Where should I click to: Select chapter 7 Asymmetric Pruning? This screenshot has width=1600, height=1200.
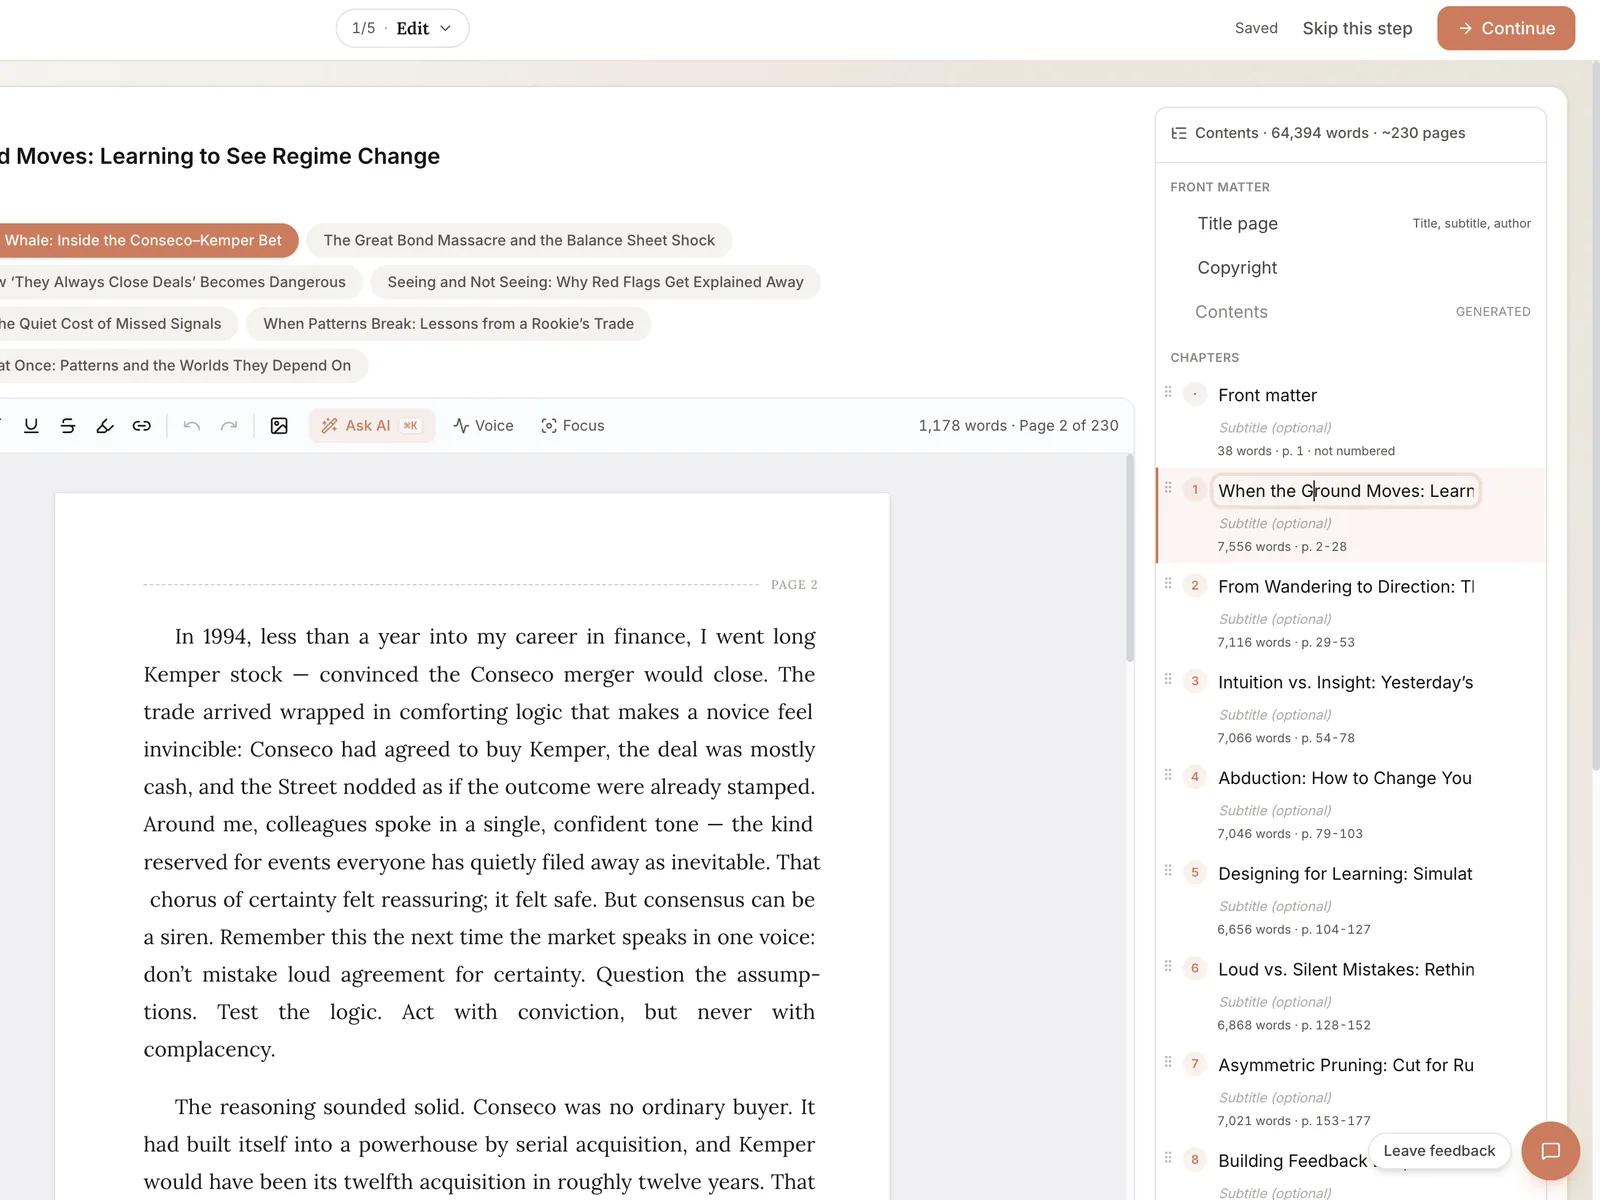(x=1346, y=1065)
